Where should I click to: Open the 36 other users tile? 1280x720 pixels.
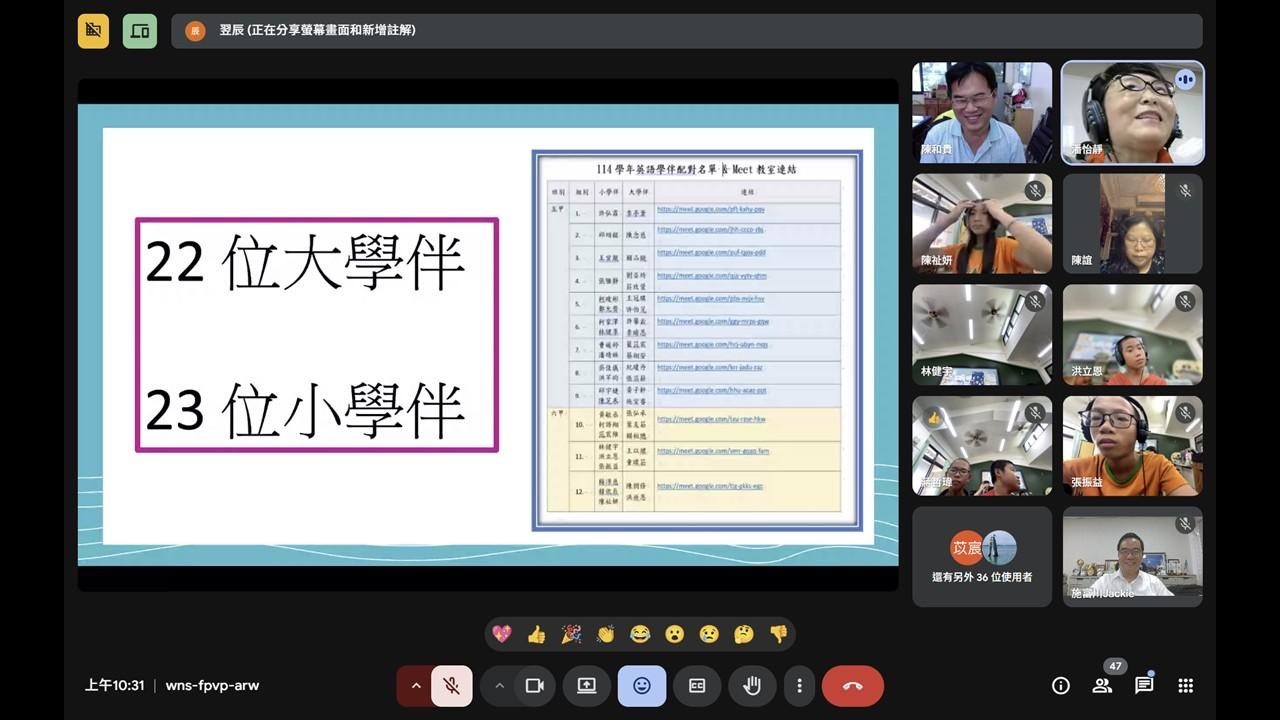982,556
